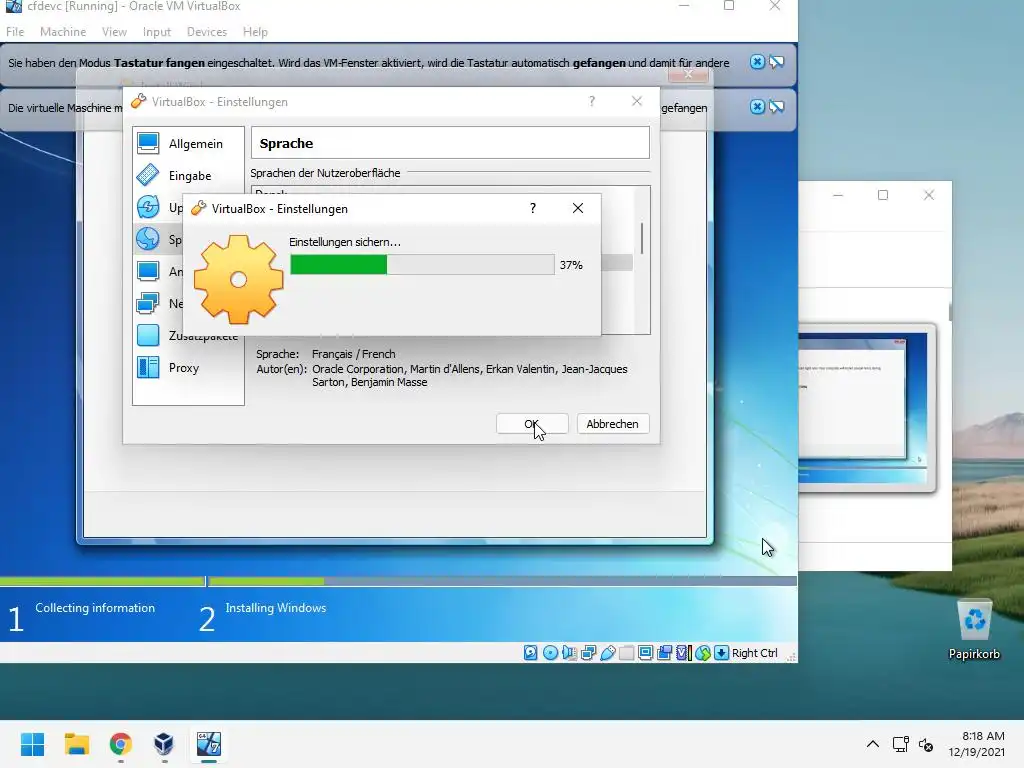Open the clock showing 8:18 AM
The width and height of the screenshot is (1024, 768).
coord(977,744)
